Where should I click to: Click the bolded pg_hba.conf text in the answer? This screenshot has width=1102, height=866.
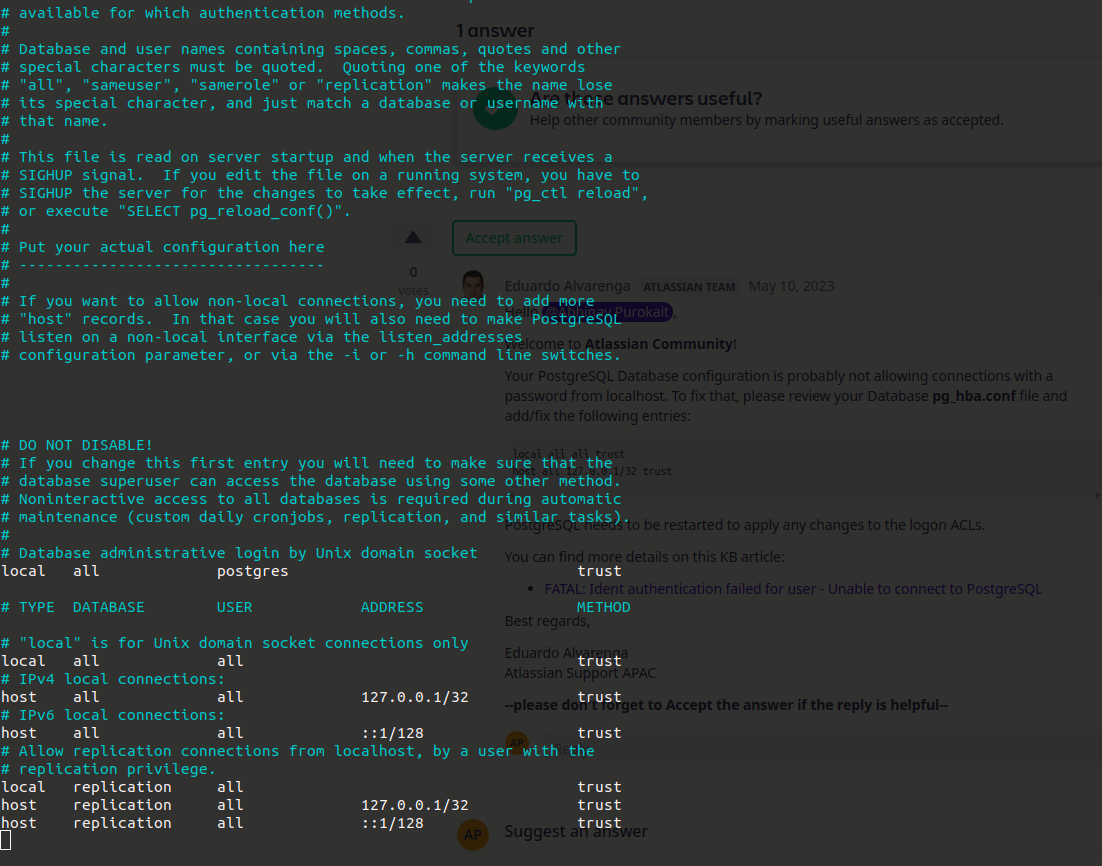[x=974, y=395]
